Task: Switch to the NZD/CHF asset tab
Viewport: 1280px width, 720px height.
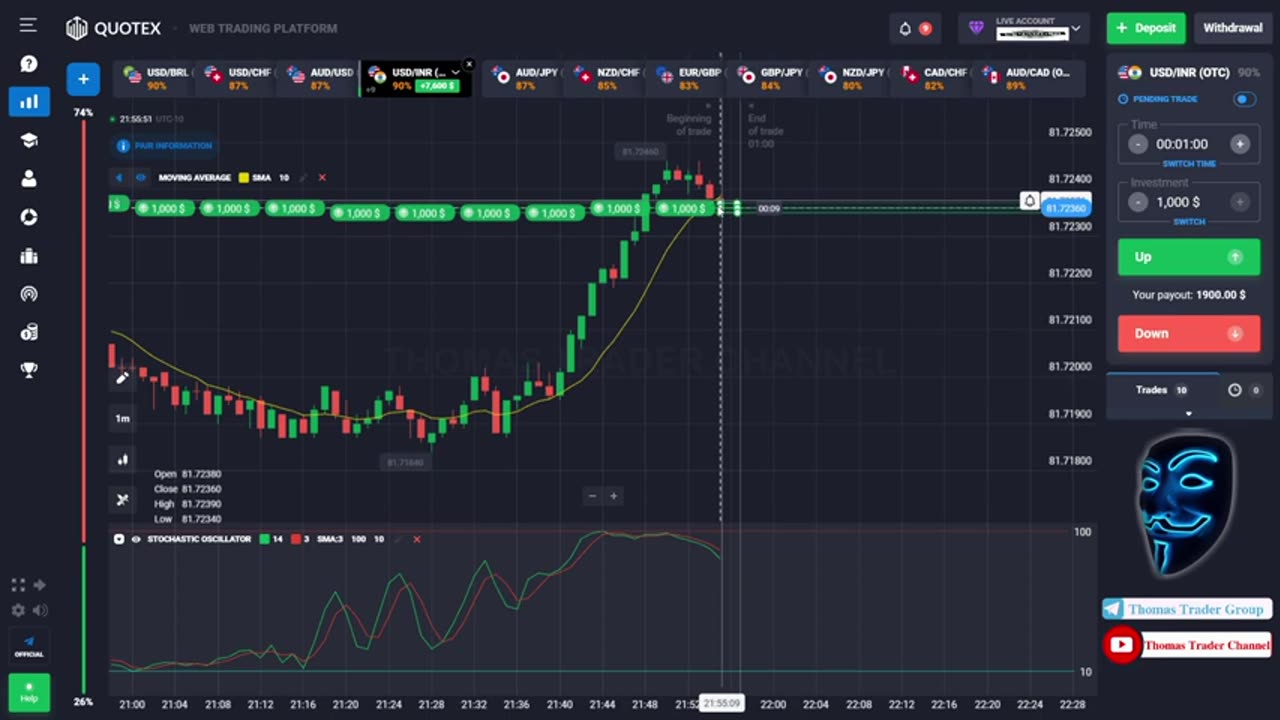Action: (x=606, y=79)
